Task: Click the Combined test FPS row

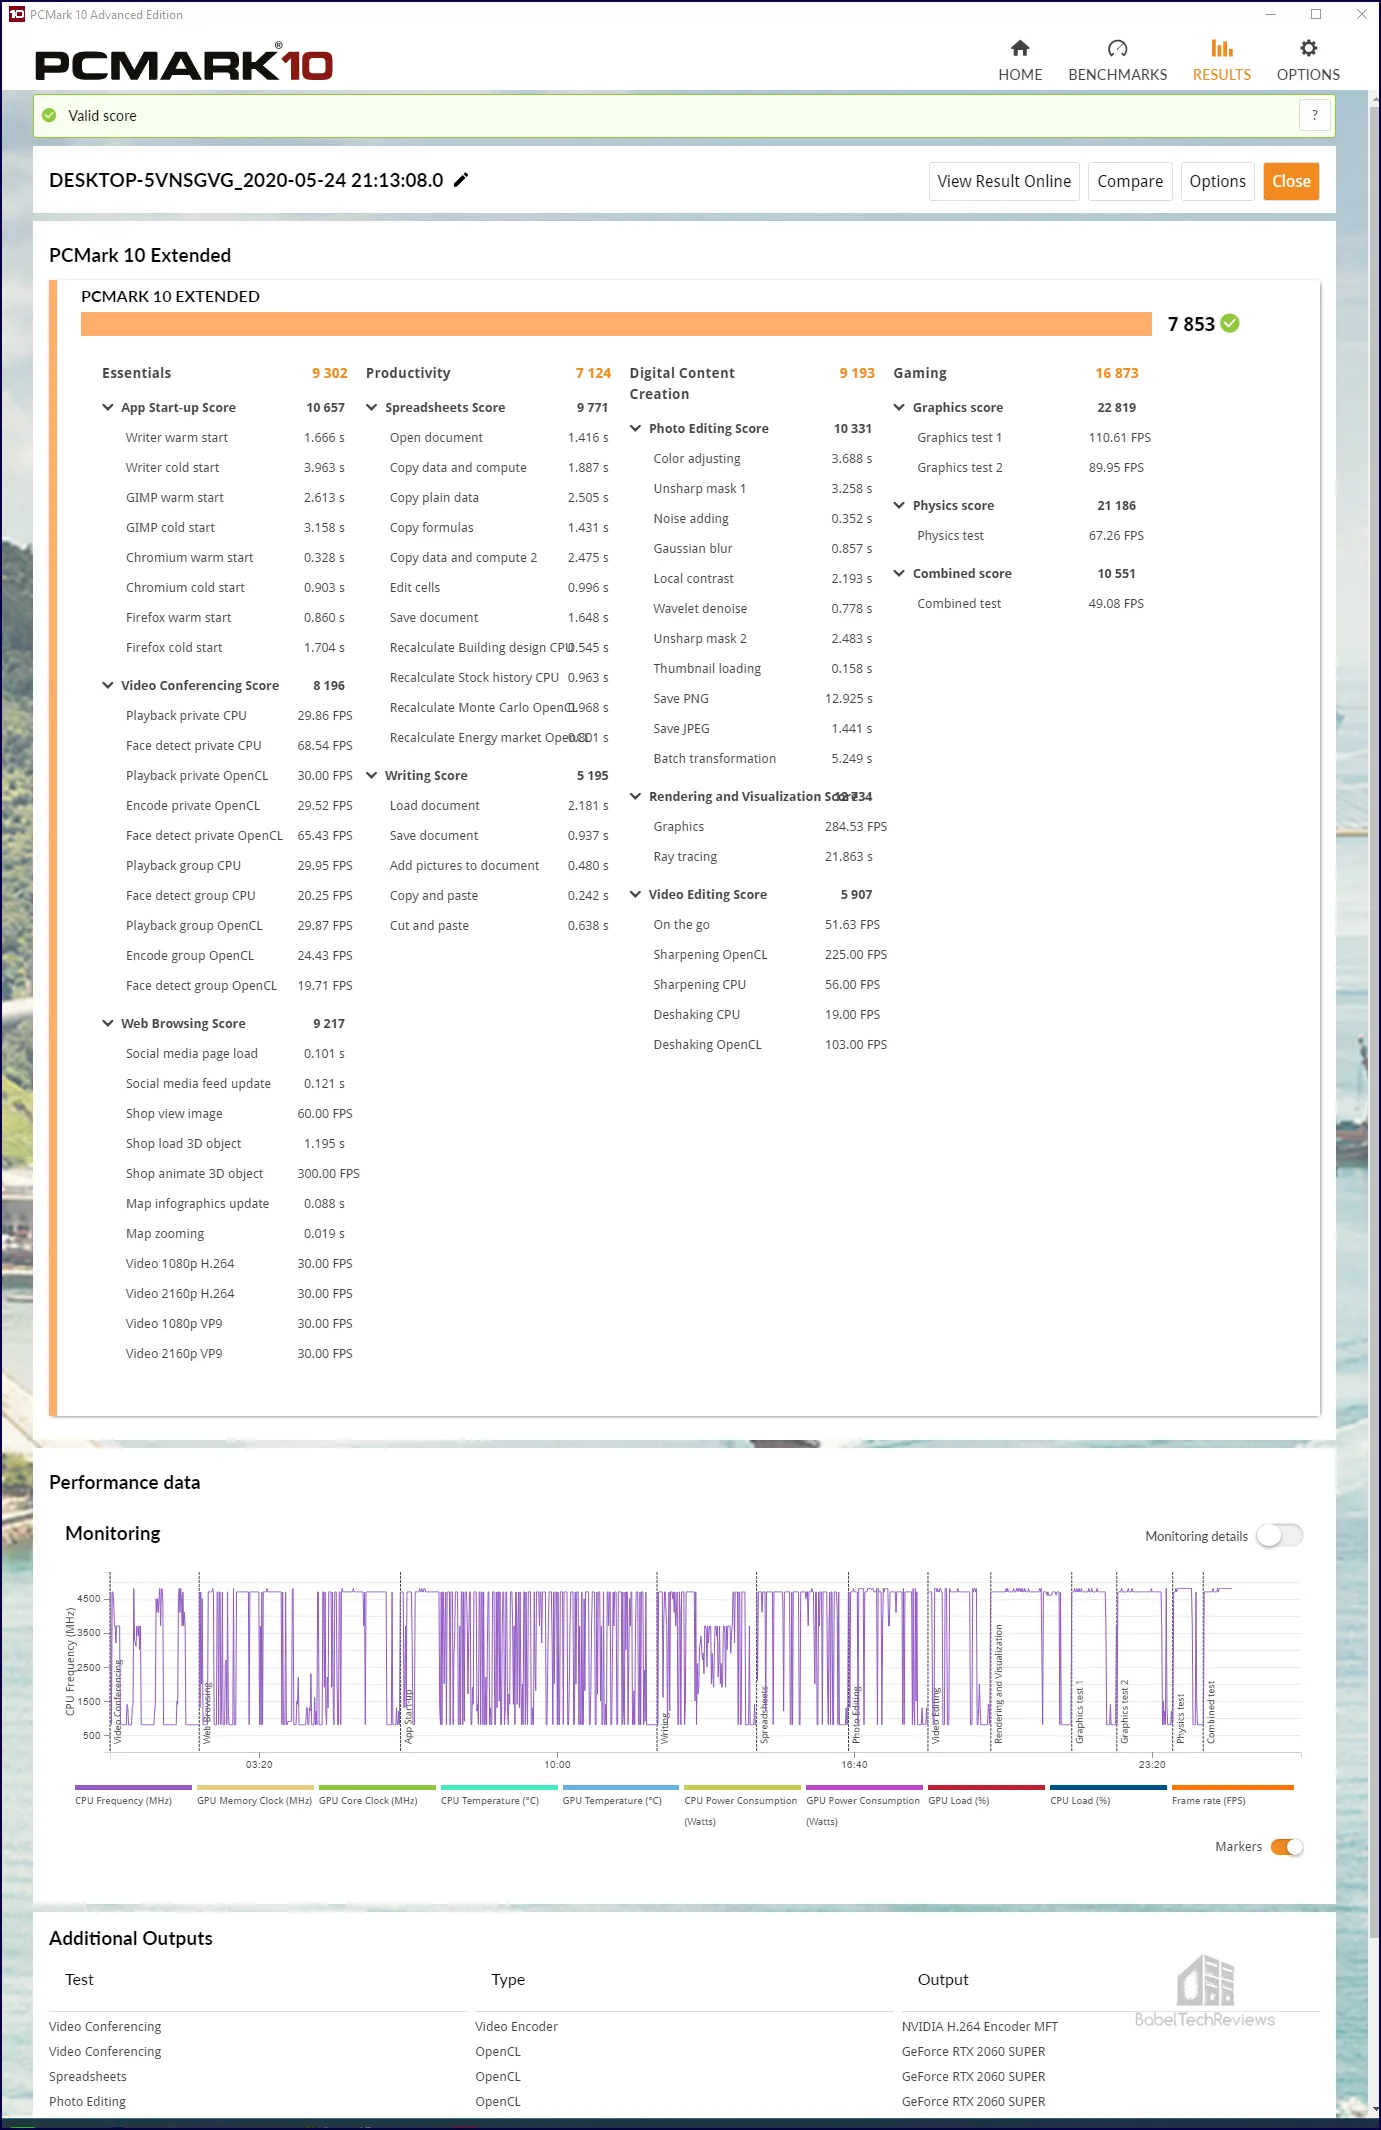Action: coord(1030,604)
